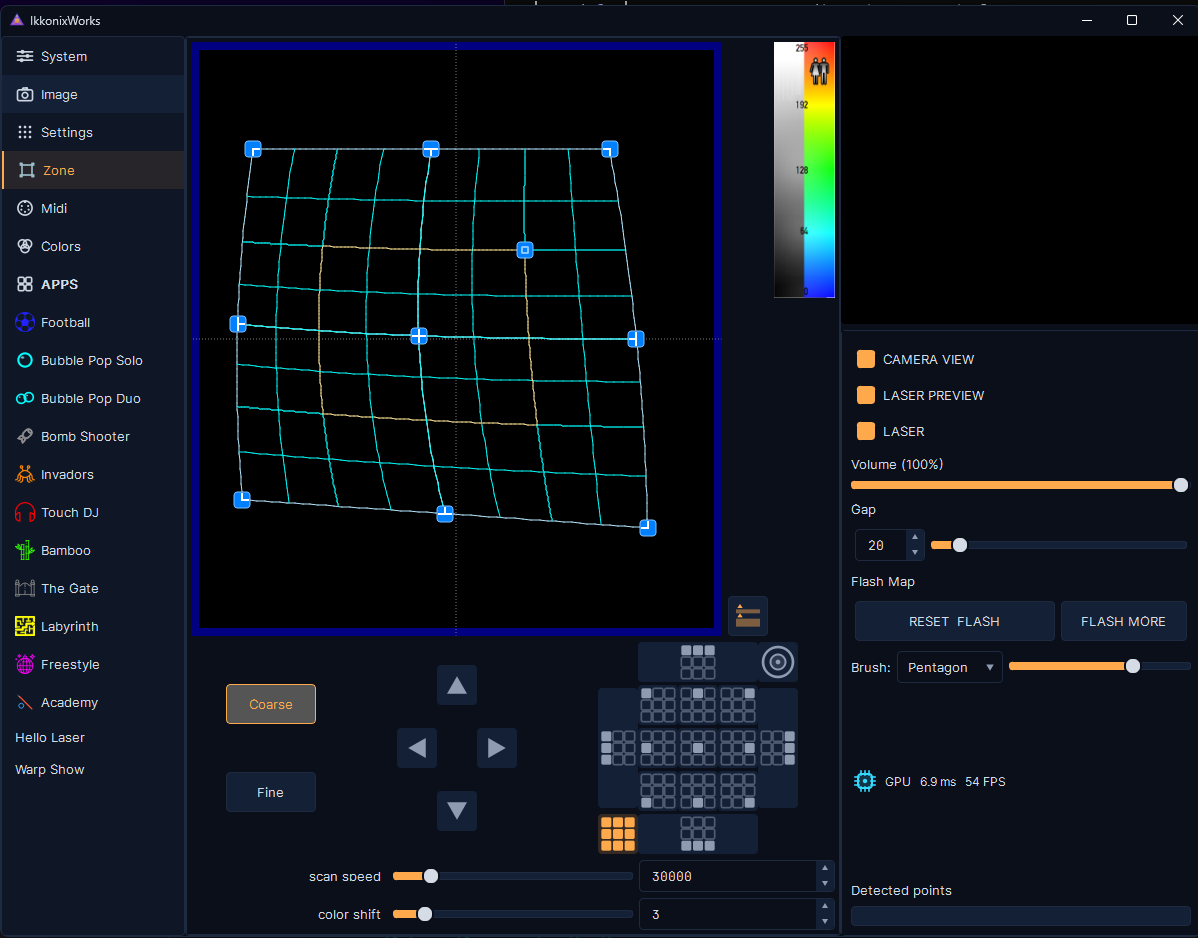The width and height of the screenshot is (1198, 938).
Task: Open the Image section
Action: tap(92, 95)
